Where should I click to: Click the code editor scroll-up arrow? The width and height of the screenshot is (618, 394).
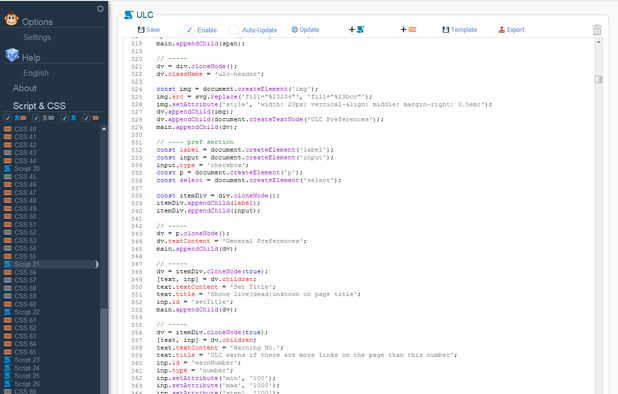(598, 42)
